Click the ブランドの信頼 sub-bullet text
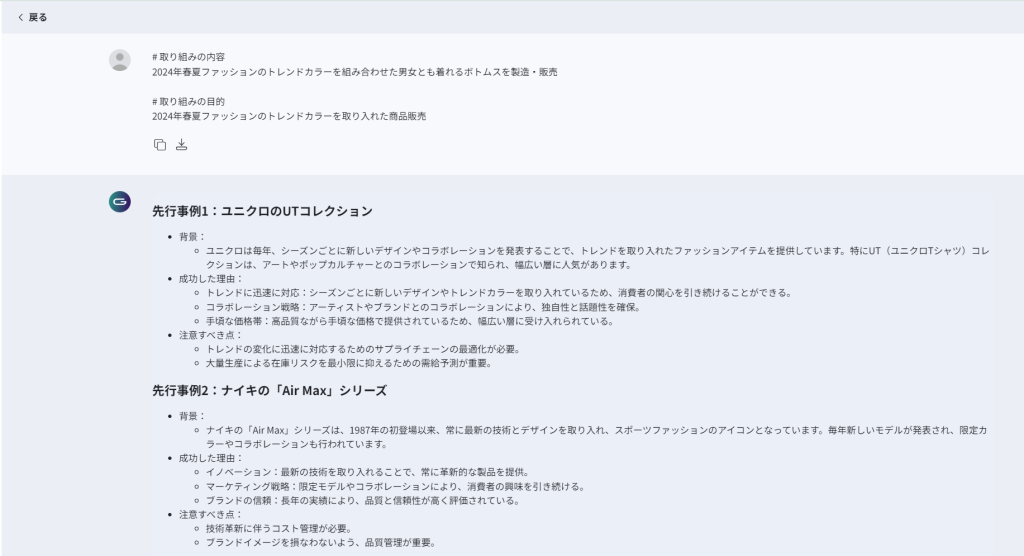 pos(362,500)
